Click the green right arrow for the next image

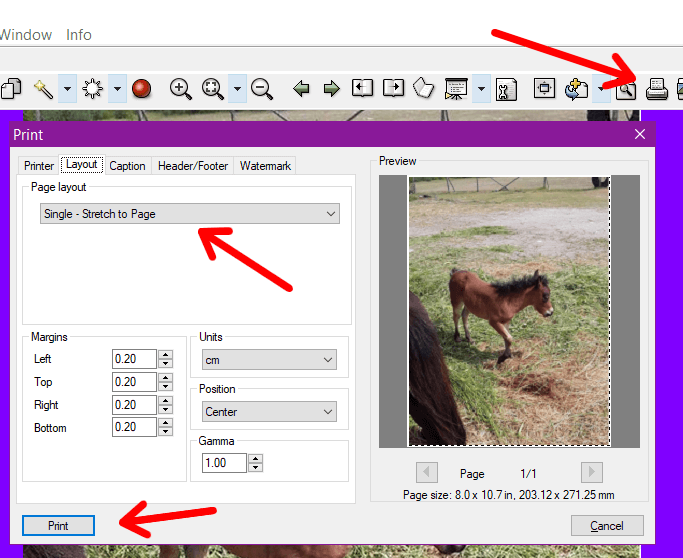331,89
